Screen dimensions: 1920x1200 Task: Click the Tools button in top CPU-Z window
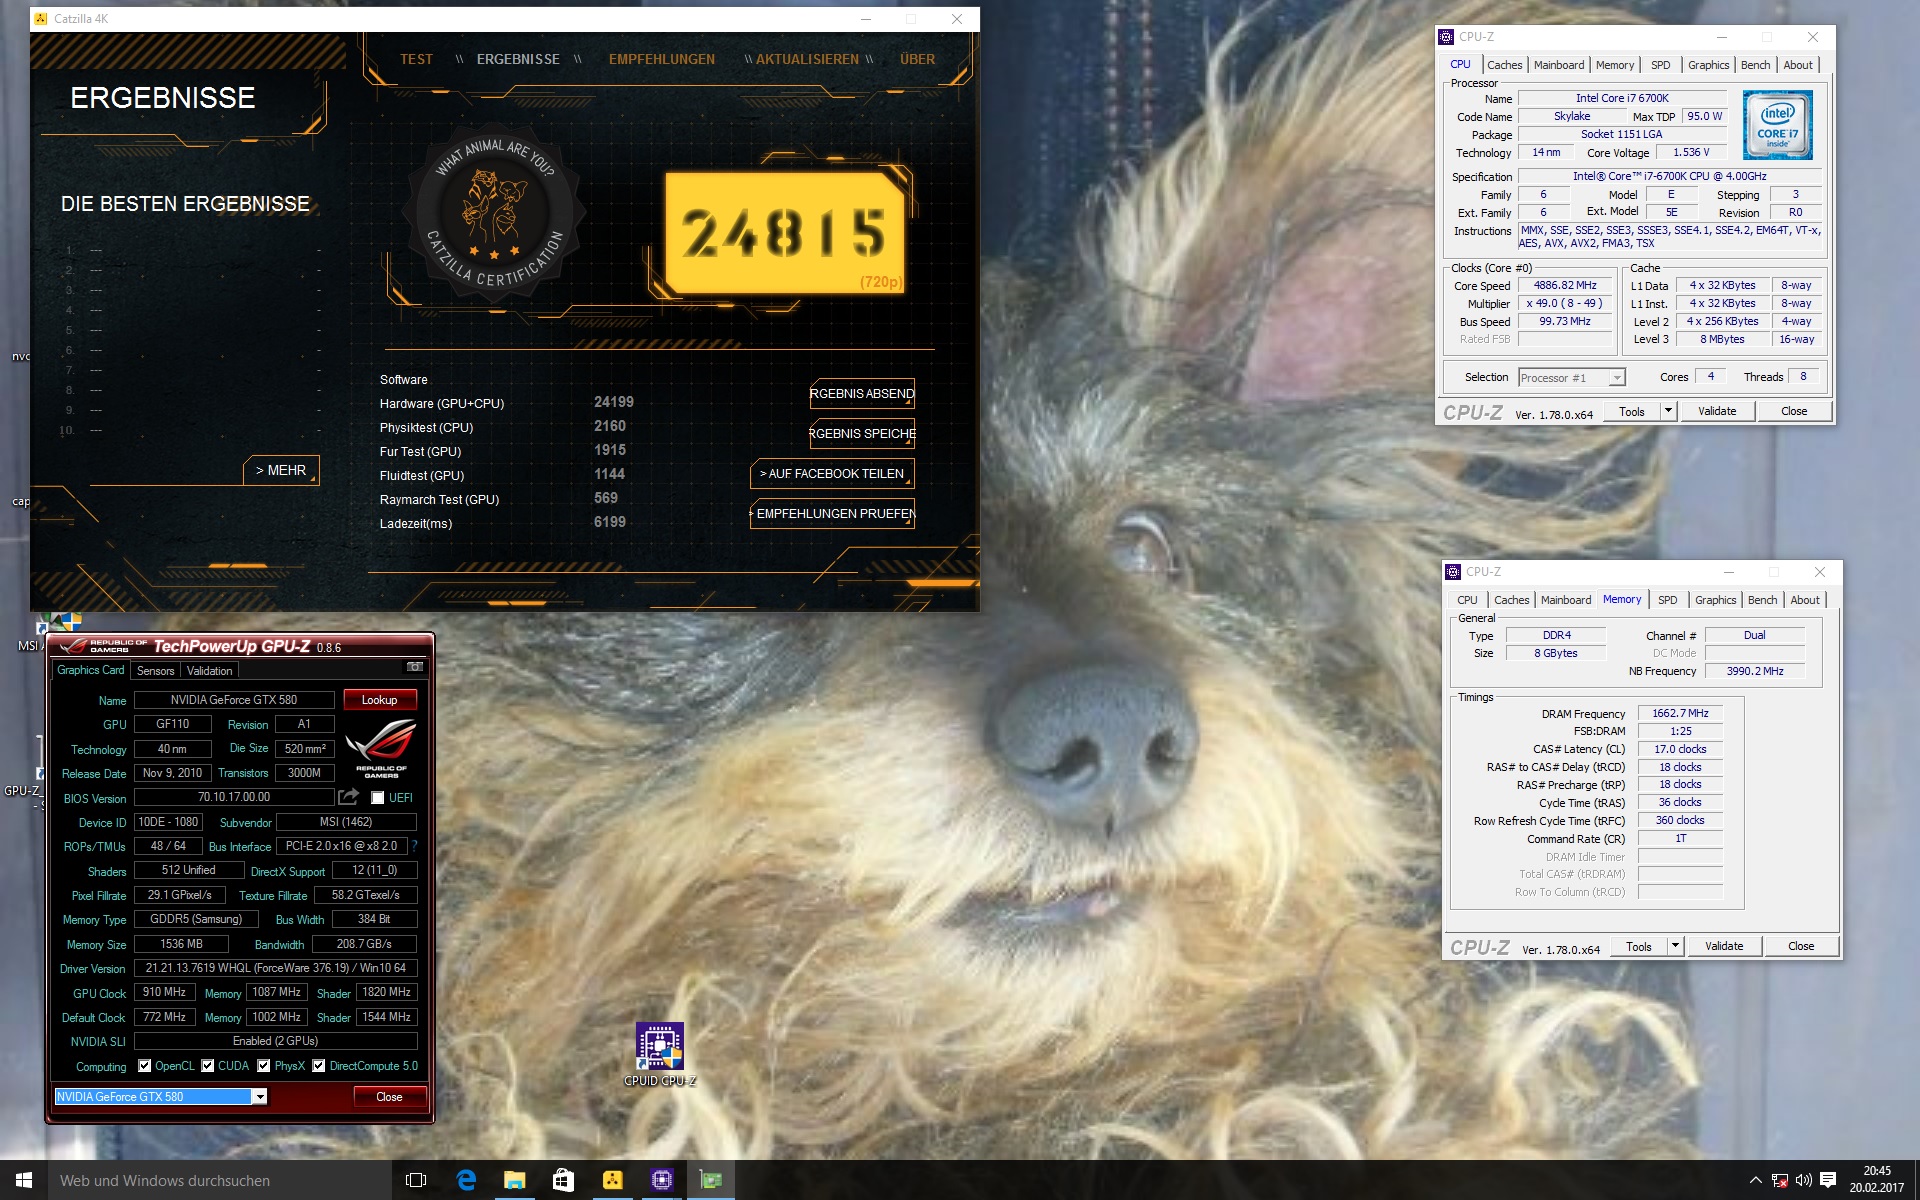point(1632,411)
